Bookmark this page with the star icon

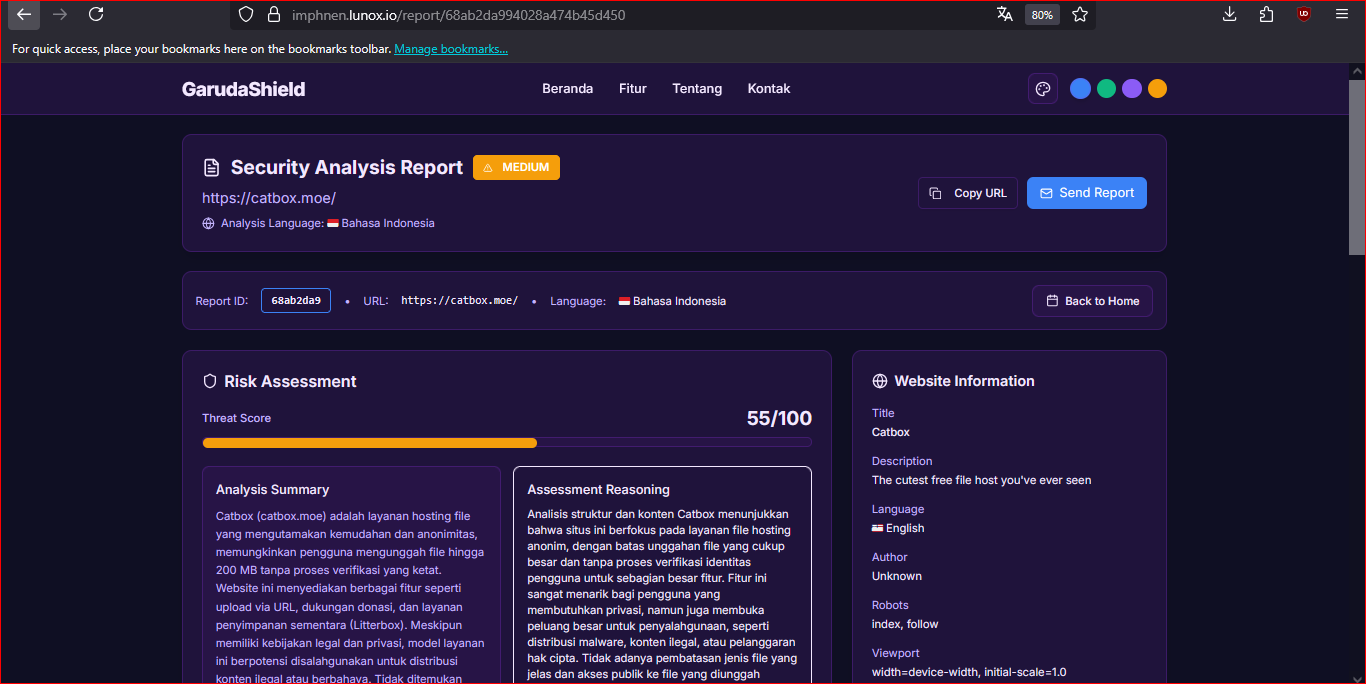click(1080, 15)
